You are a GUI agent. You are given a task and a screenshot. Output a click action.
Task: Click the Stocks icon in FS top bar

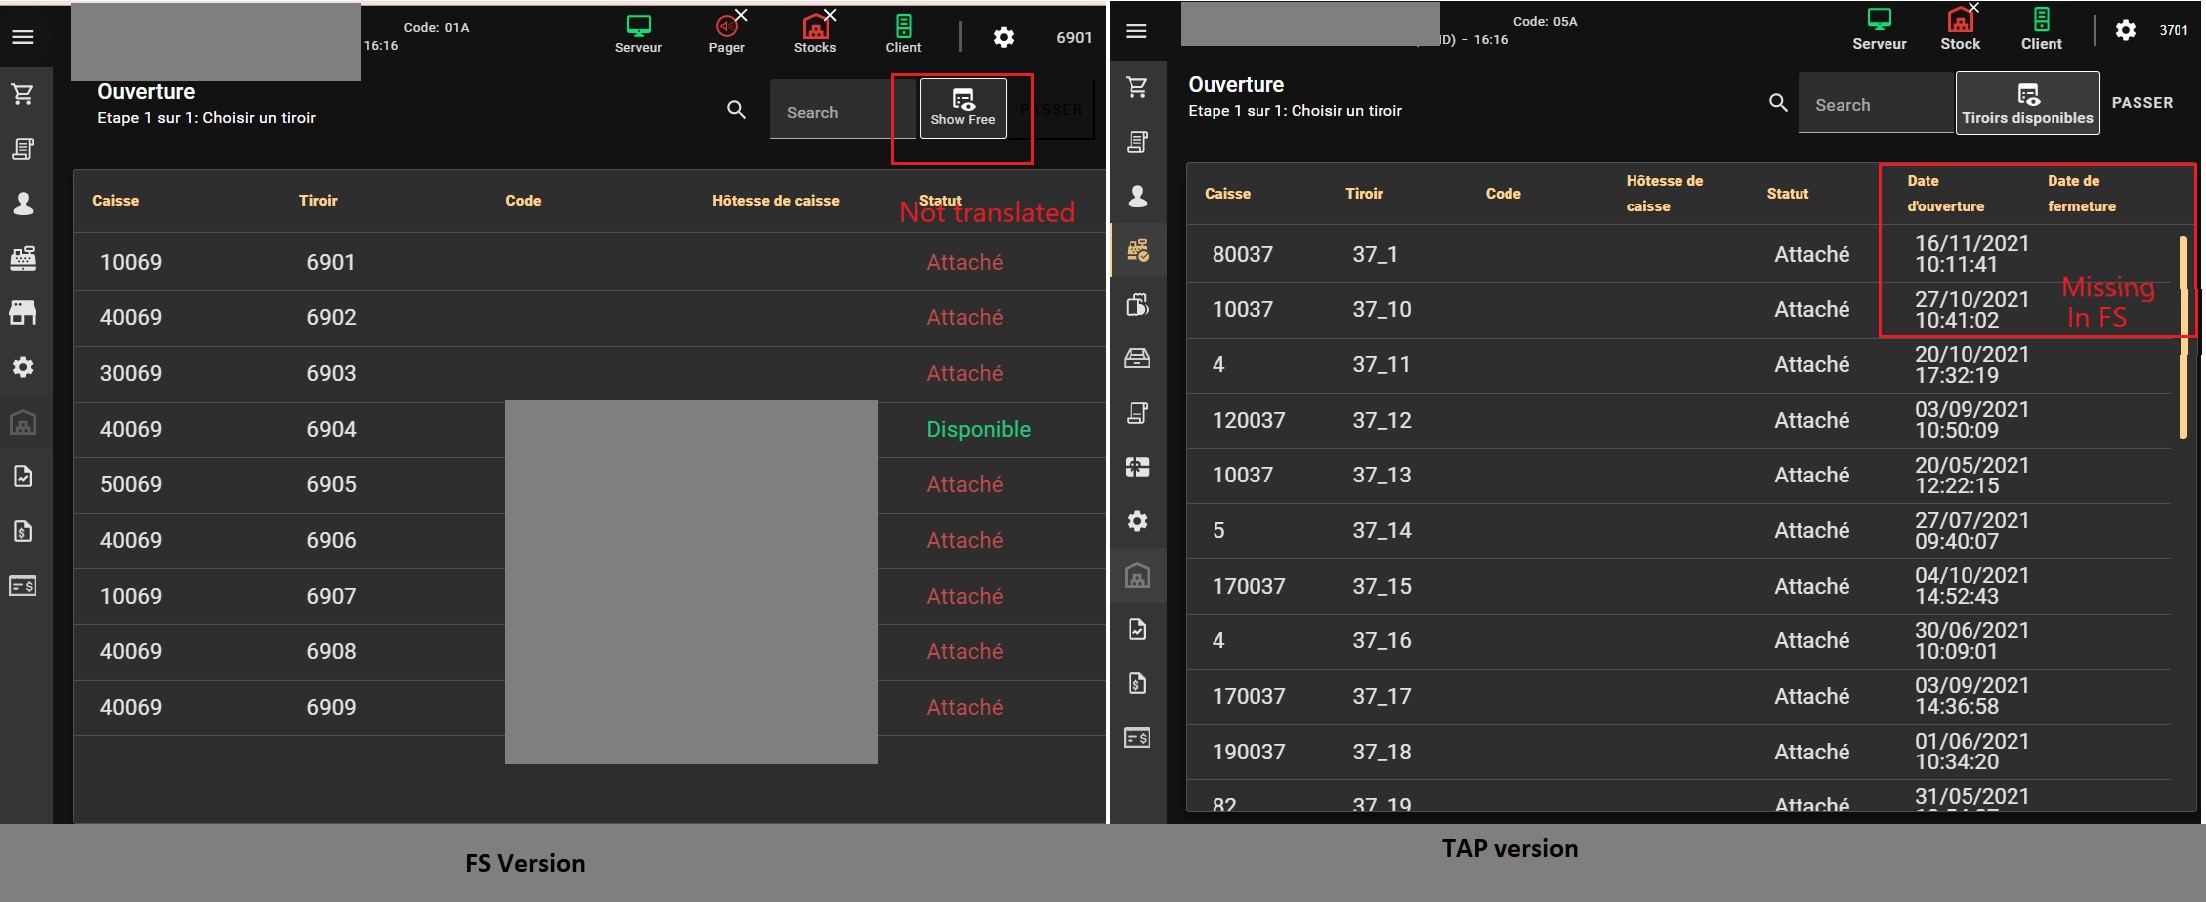[x=815, y=34]
